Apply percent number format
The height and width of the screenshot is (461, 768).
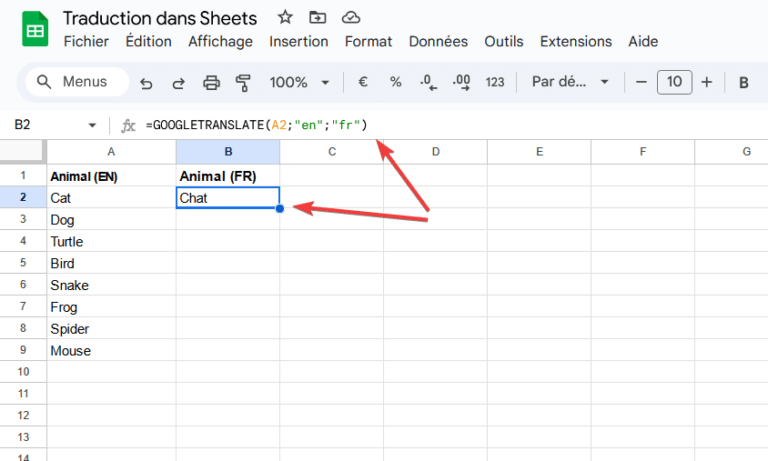[395, 82]
